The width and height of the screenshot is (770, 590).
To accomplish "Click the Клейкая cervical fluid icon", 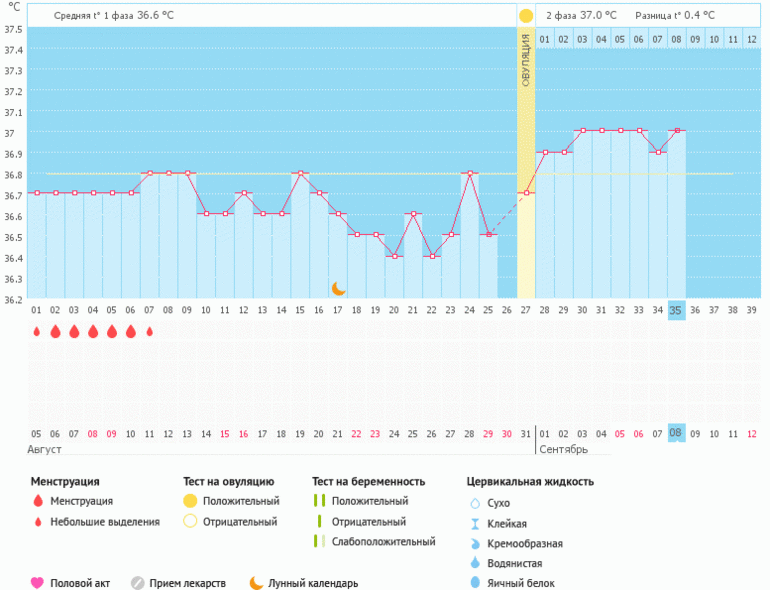I will [x=475, y=524].
